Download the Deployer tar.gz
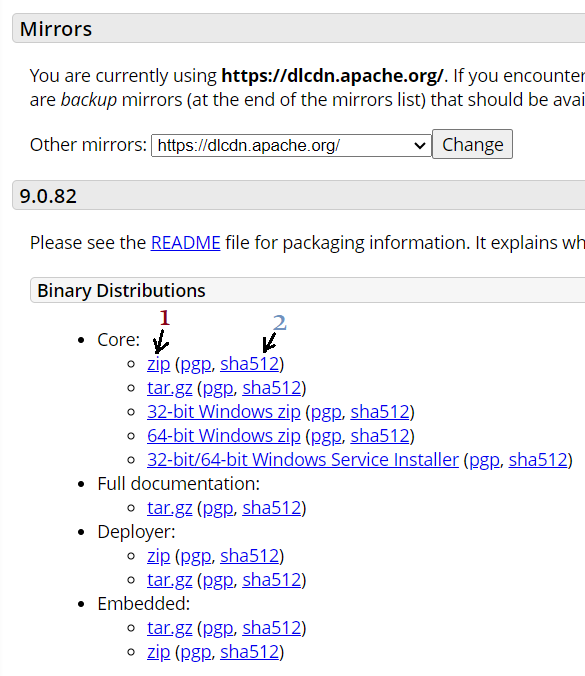585x676 pixels. [x=169, y=580]
